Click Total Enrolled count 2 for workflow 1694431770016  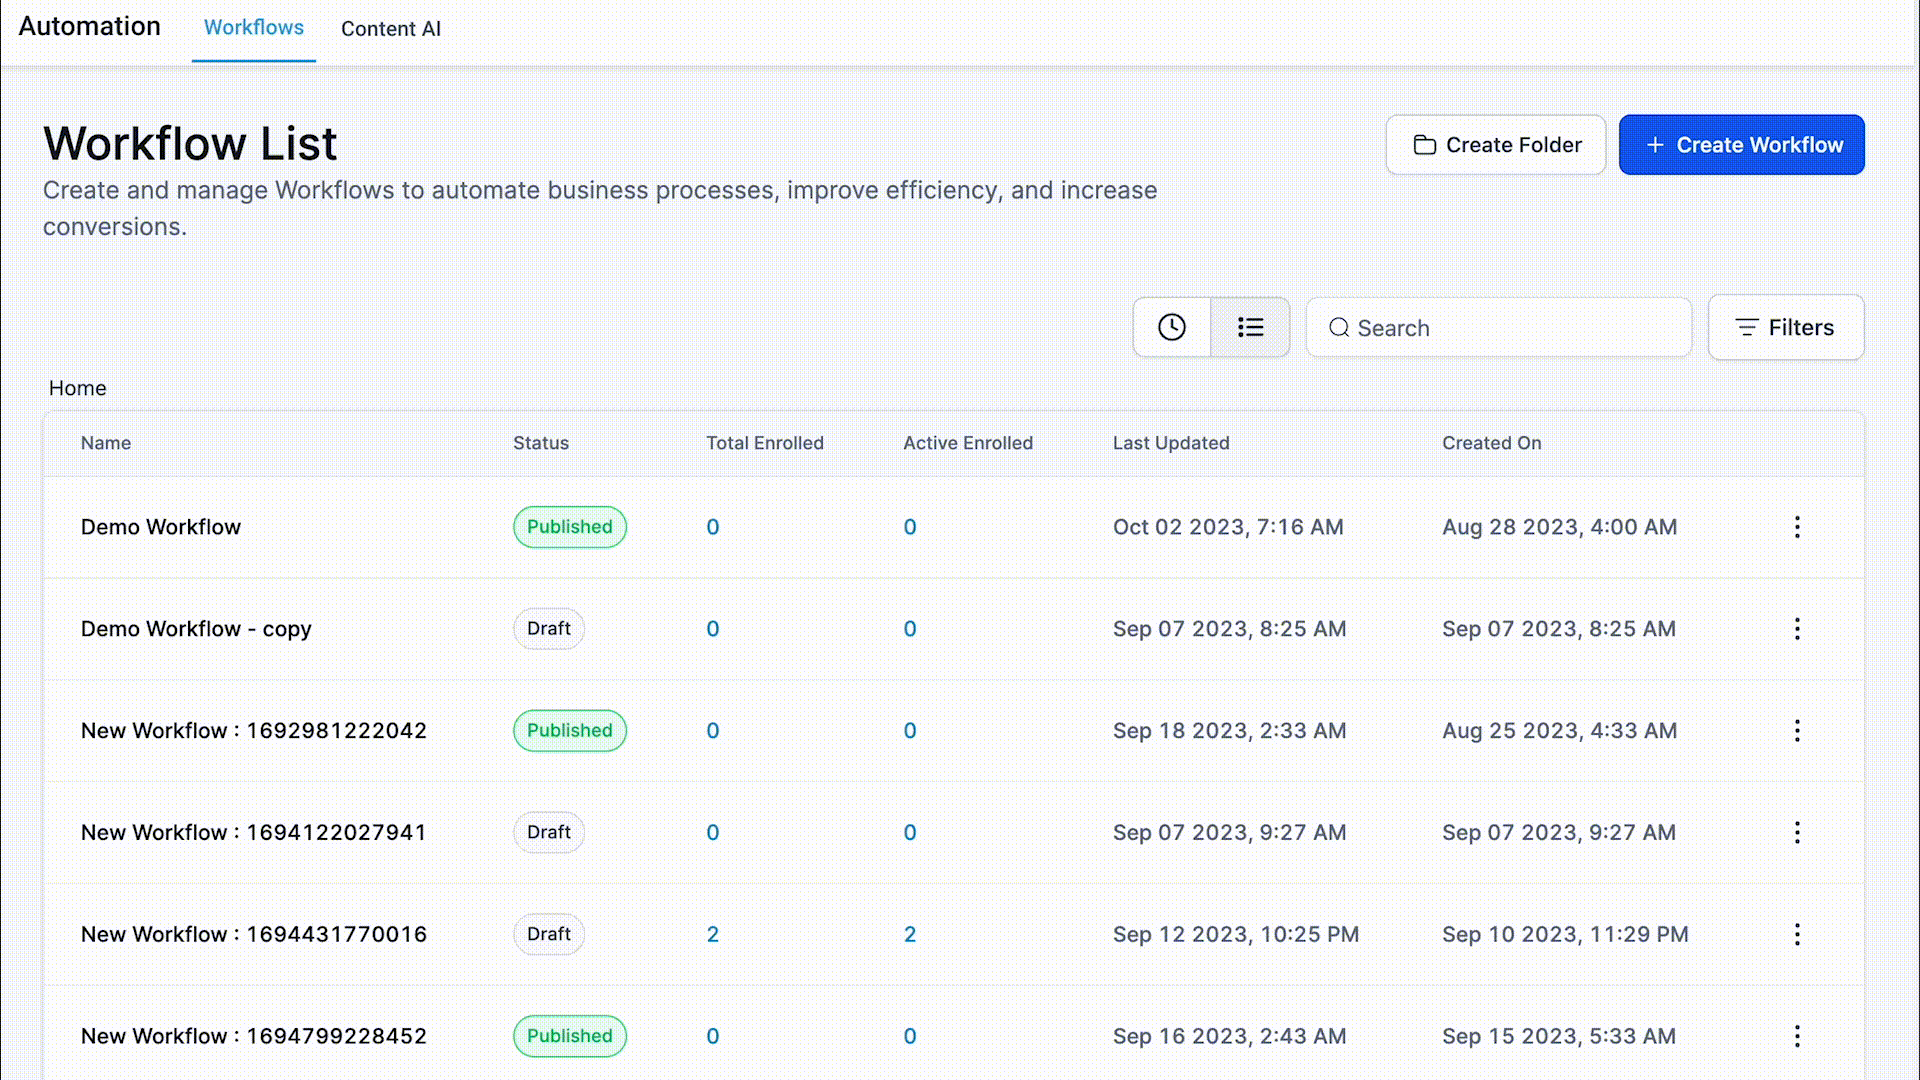click(x=712, y=934)
